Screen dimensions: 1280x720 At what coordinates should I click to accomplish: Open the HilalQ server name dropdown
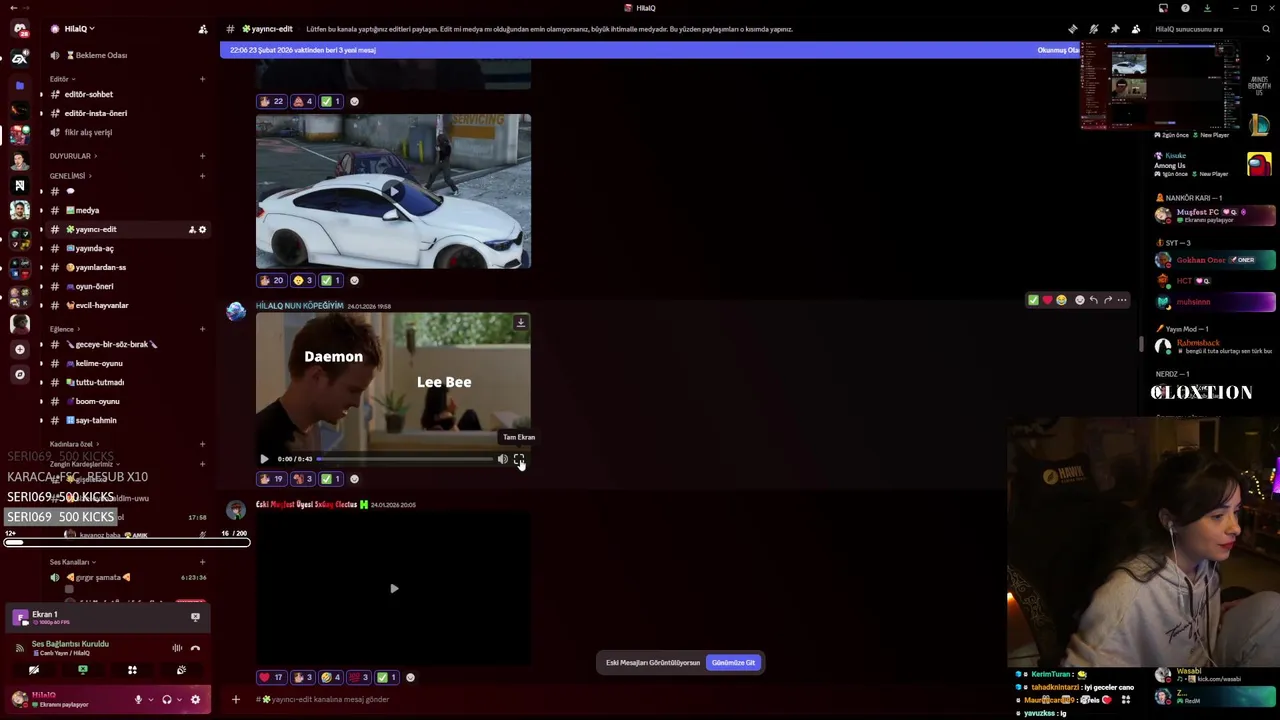[80, 29]
